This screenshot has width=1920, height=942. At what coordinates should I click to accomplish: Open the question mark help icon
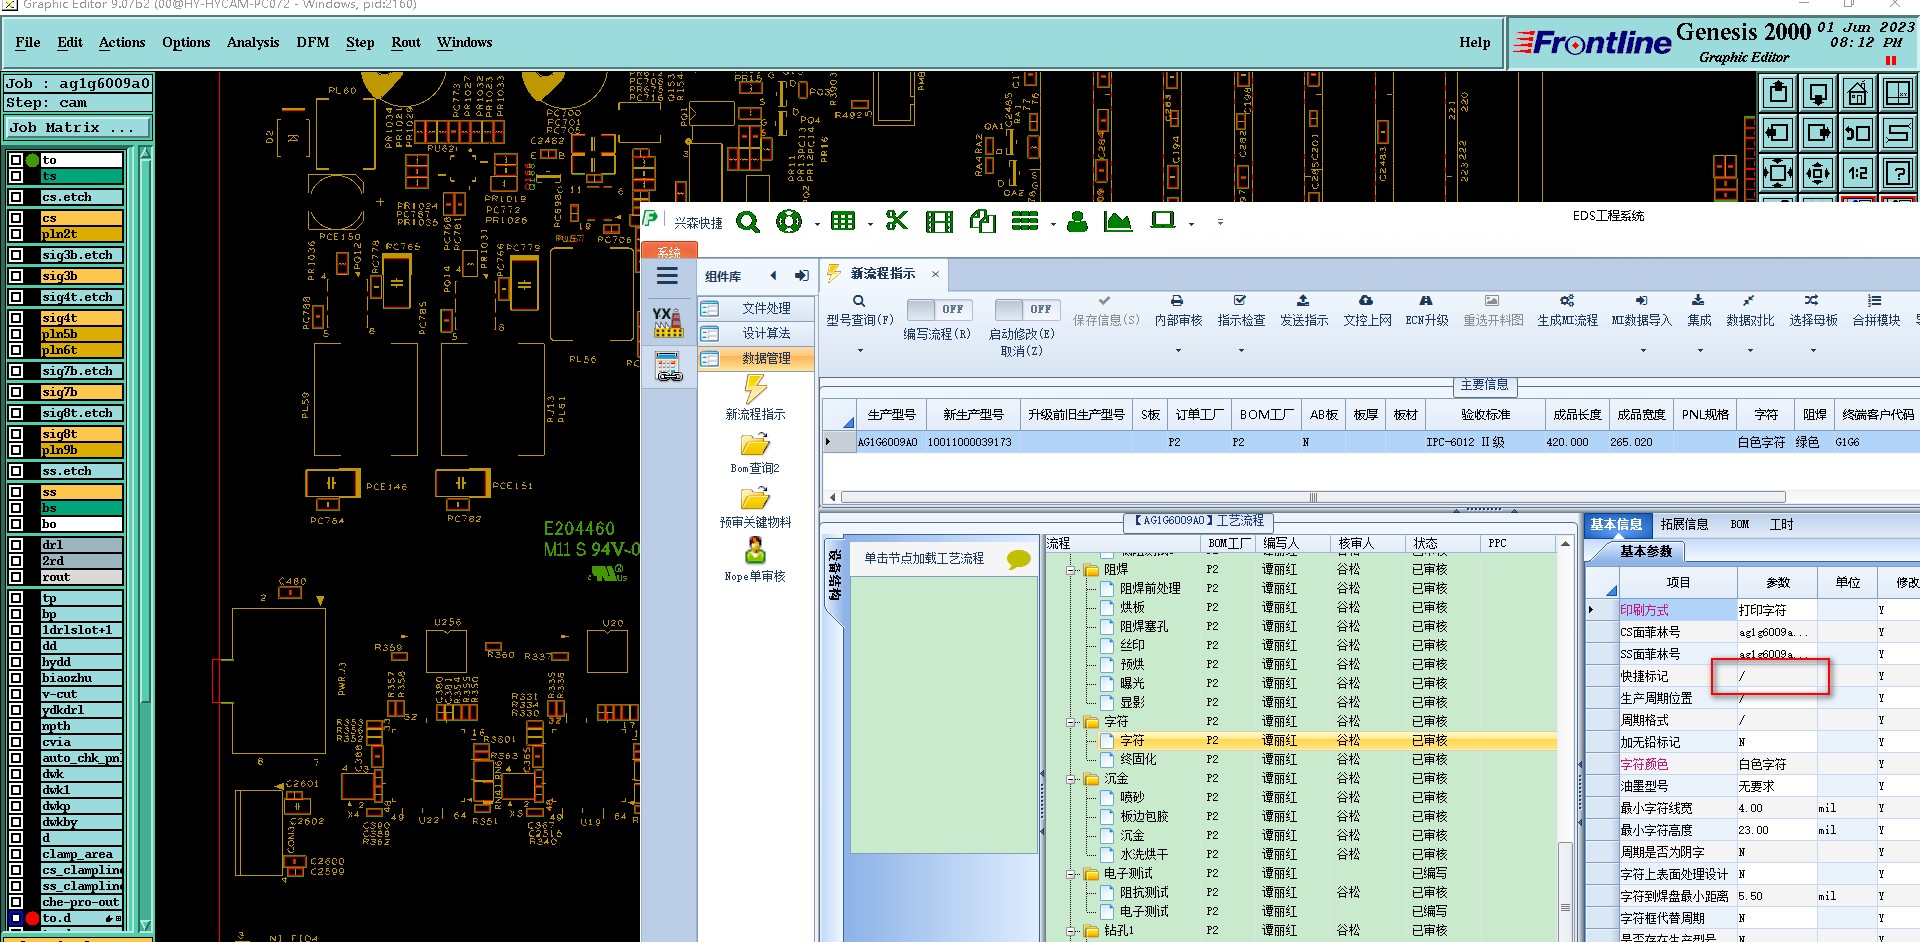pyautogui.click(x=1897, y=173)
